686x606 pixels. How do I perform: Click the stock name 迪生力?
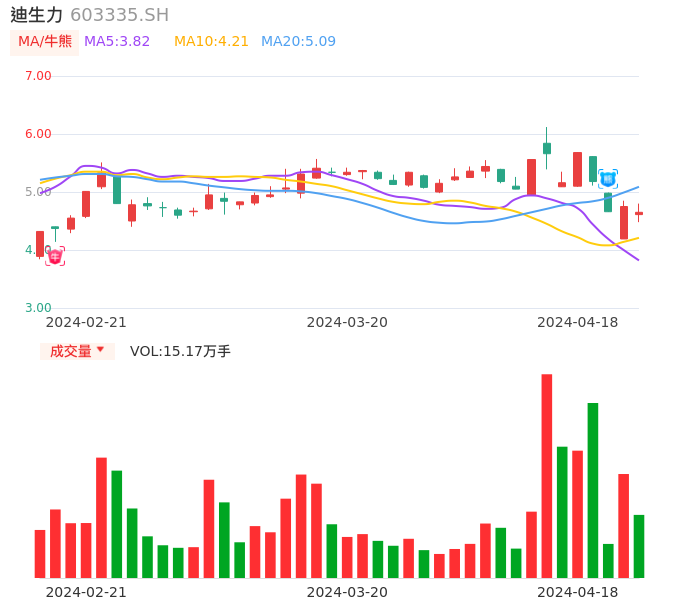pyautogui.click(x=37, y=15)
